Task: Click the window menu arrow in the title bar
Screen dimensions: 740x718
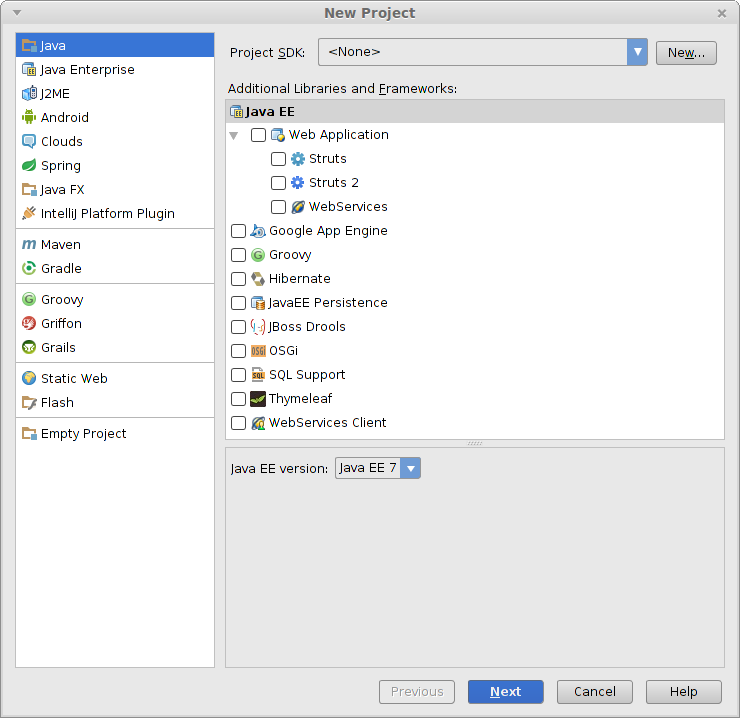Action: 17,13
